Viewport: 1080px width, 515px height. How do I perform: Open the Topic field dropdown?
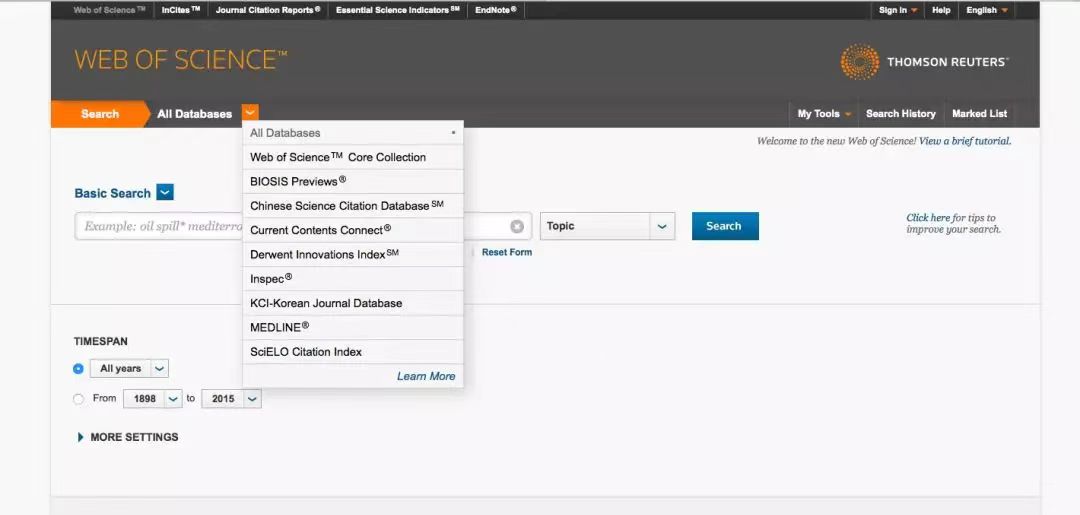click(x=607, y=226)
